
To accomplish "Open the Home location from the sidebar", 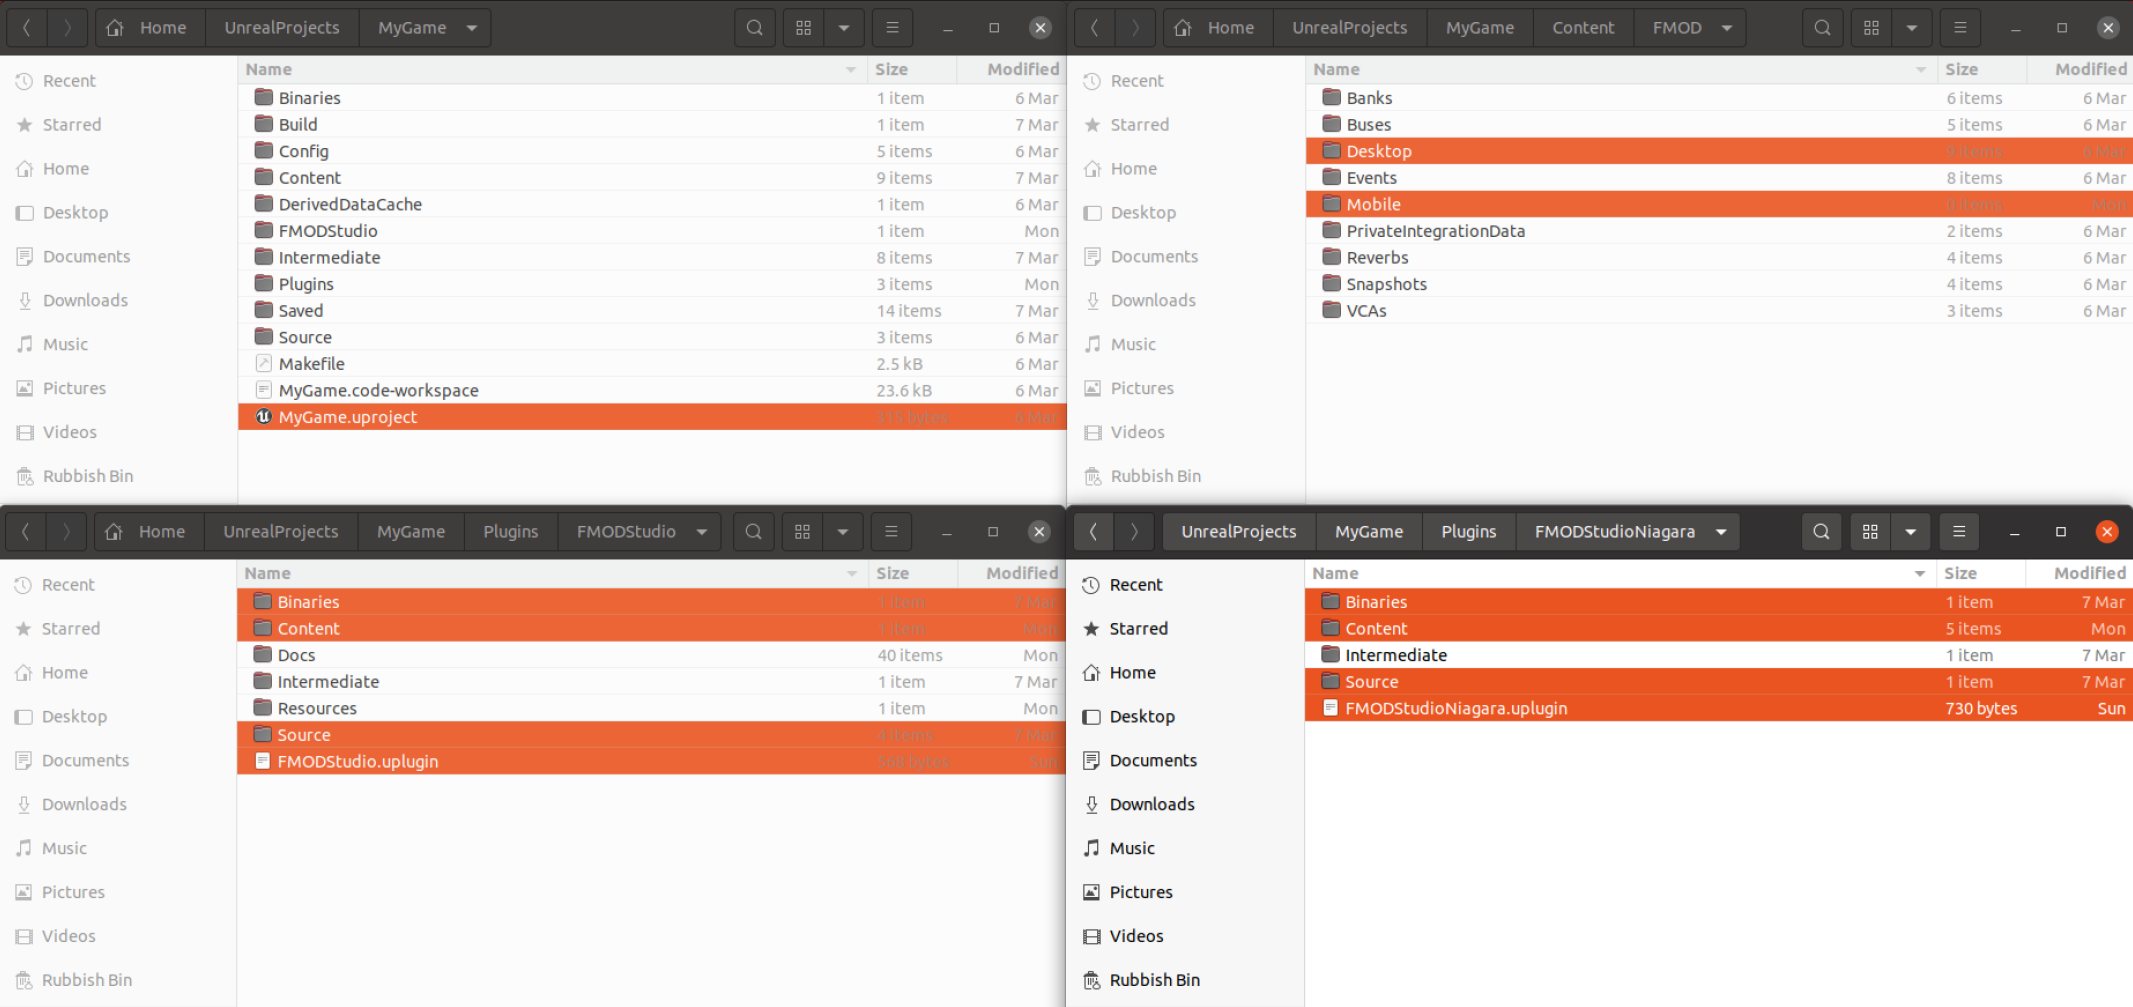I will pos(66,168).
